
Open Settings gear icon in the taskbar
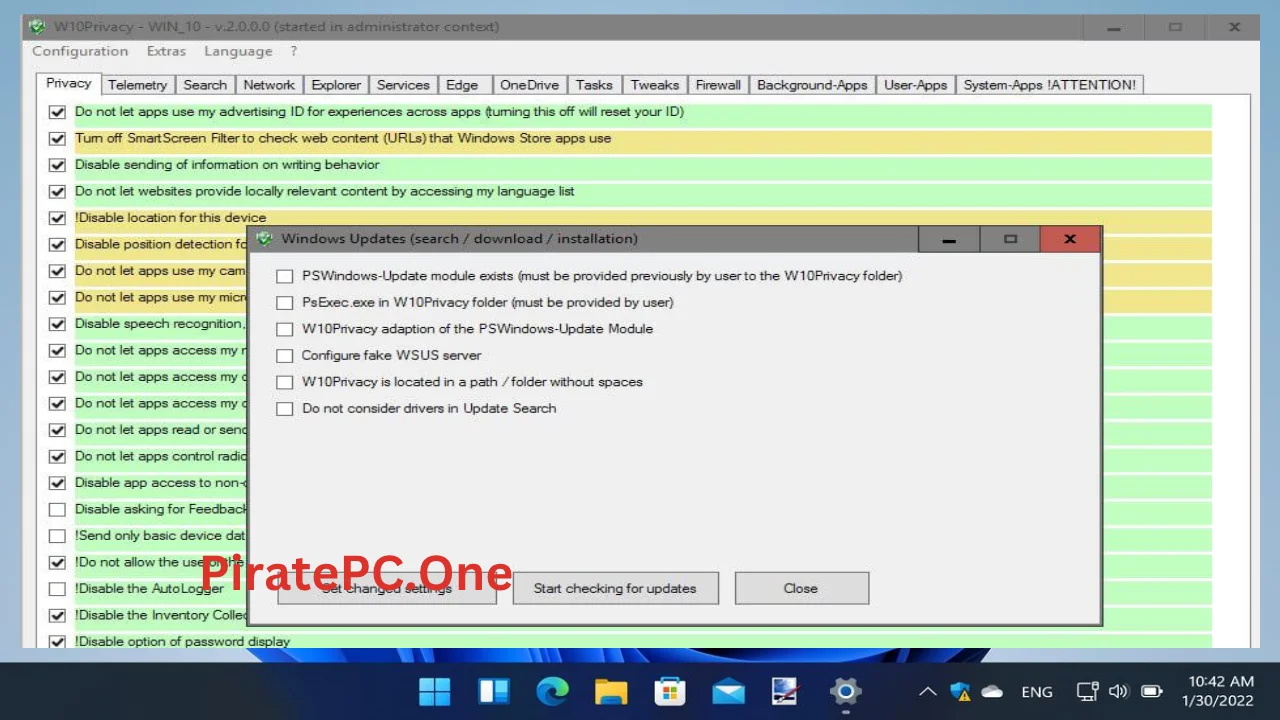846,691
